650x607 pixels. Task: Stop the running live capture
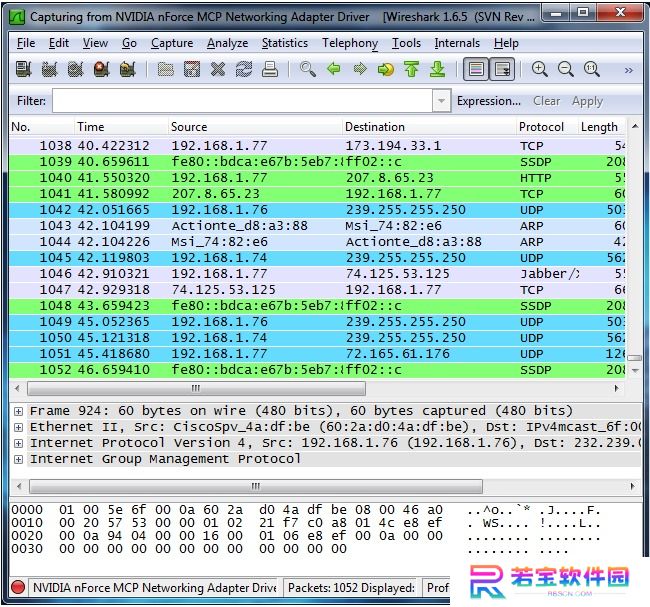coord(102,69)
